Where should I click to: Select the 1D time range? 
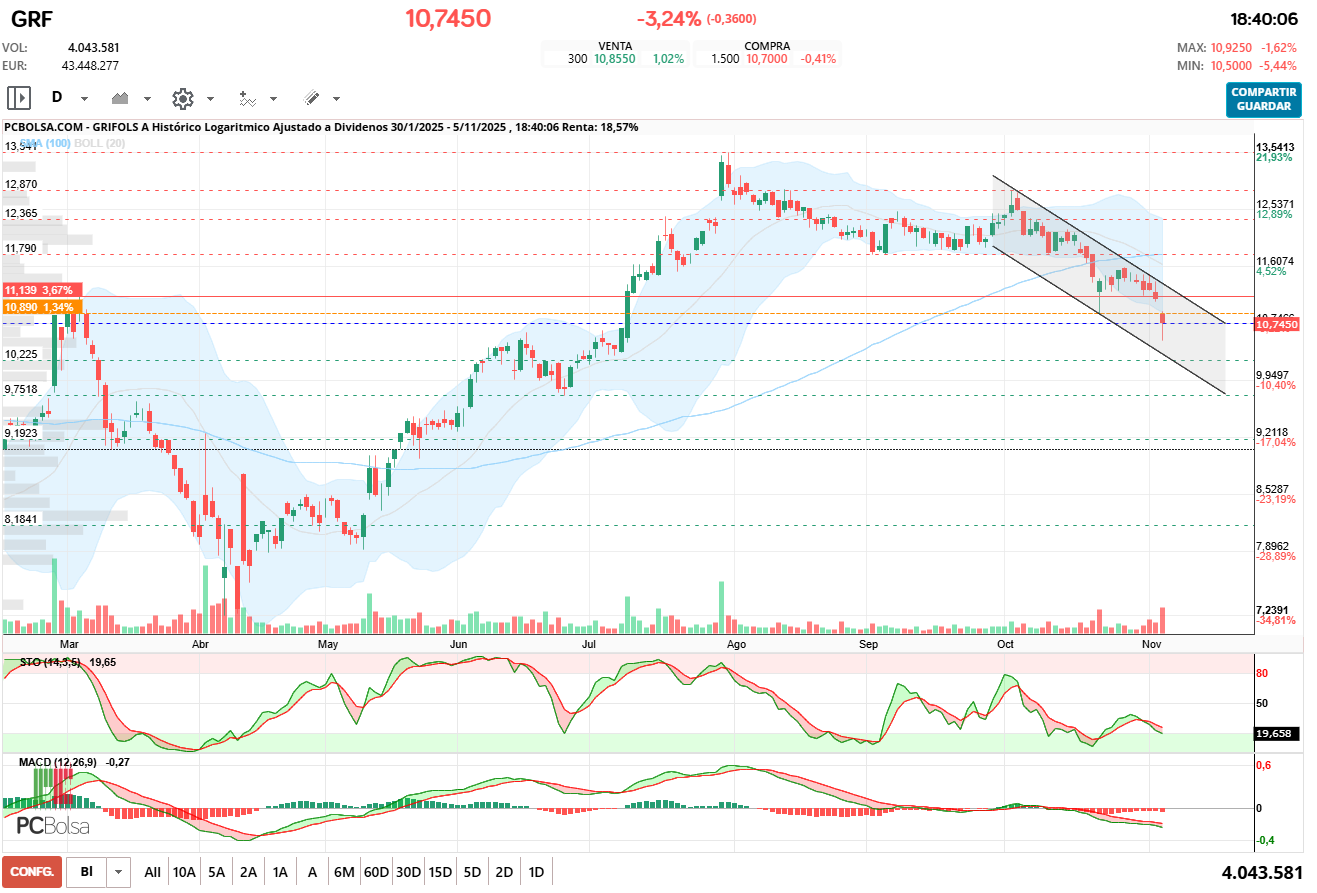pos(536,872)
